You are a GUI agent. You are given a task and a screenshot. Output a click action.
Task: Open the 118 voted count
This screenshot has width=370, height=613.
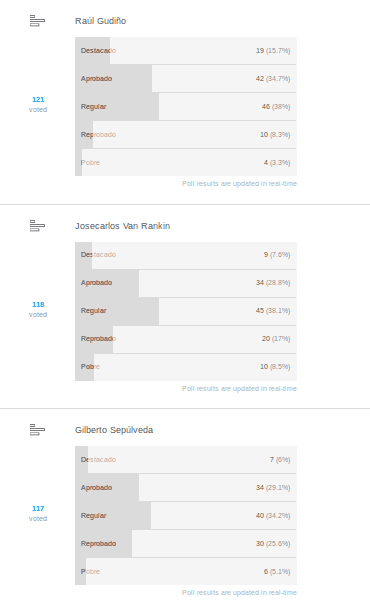click(x=38, y=309)
